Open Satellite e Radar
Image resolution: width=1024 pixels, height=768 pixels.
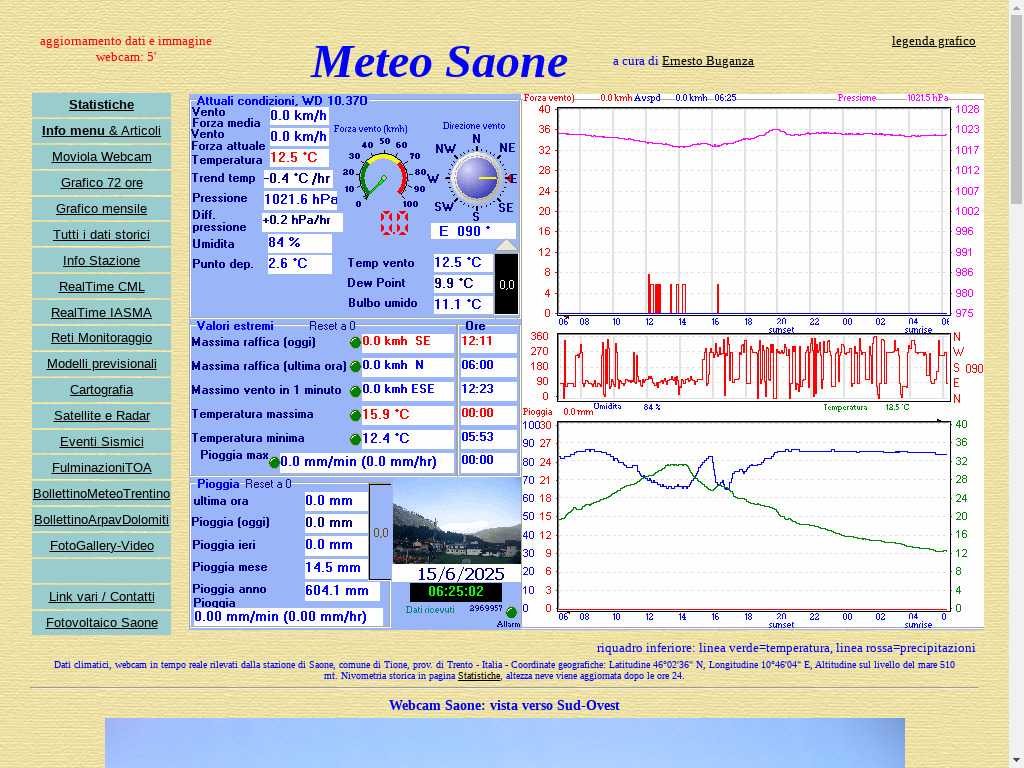click(x=101, y=415)
